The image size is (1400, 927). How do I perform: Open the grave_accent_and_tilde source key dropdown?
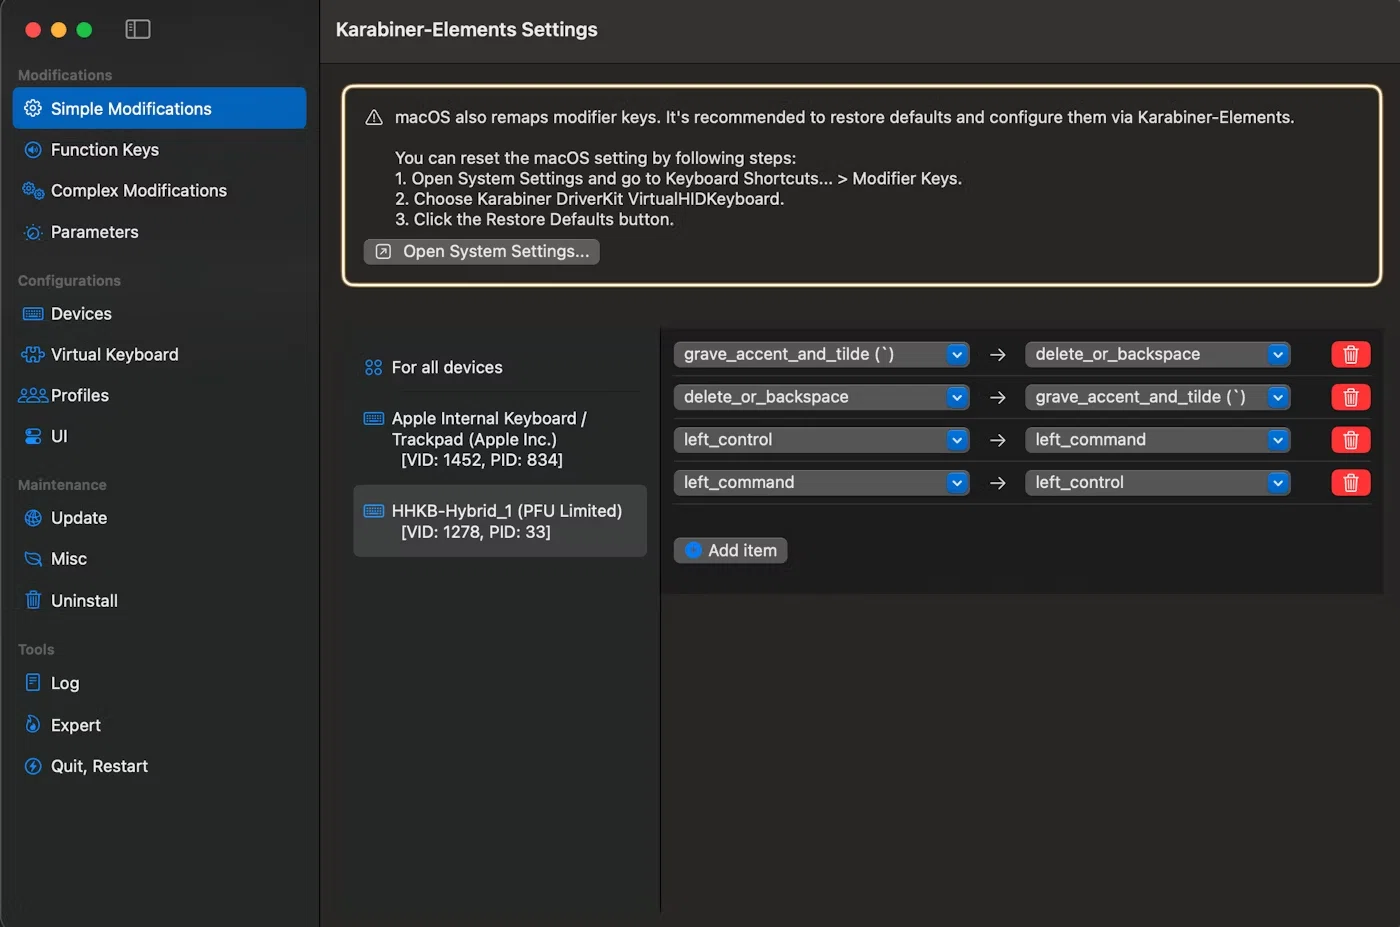click(x=821, y=355)
